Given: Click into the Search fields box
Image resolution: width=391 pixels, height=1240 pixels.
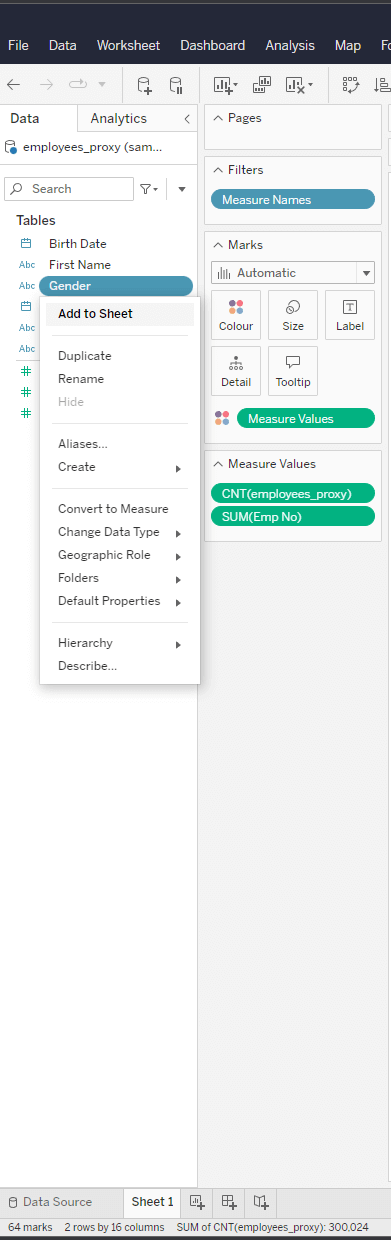Looking at the screenshot, I should [x=69, y=189].
